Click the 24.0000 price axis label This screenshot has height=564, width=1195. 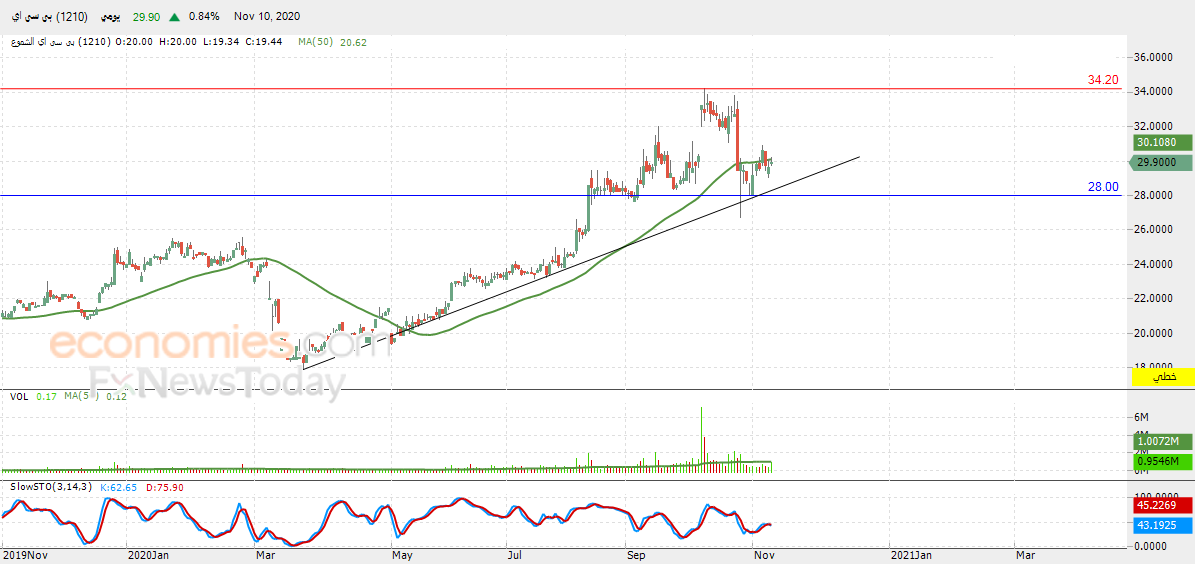(x=1153, y=264)
